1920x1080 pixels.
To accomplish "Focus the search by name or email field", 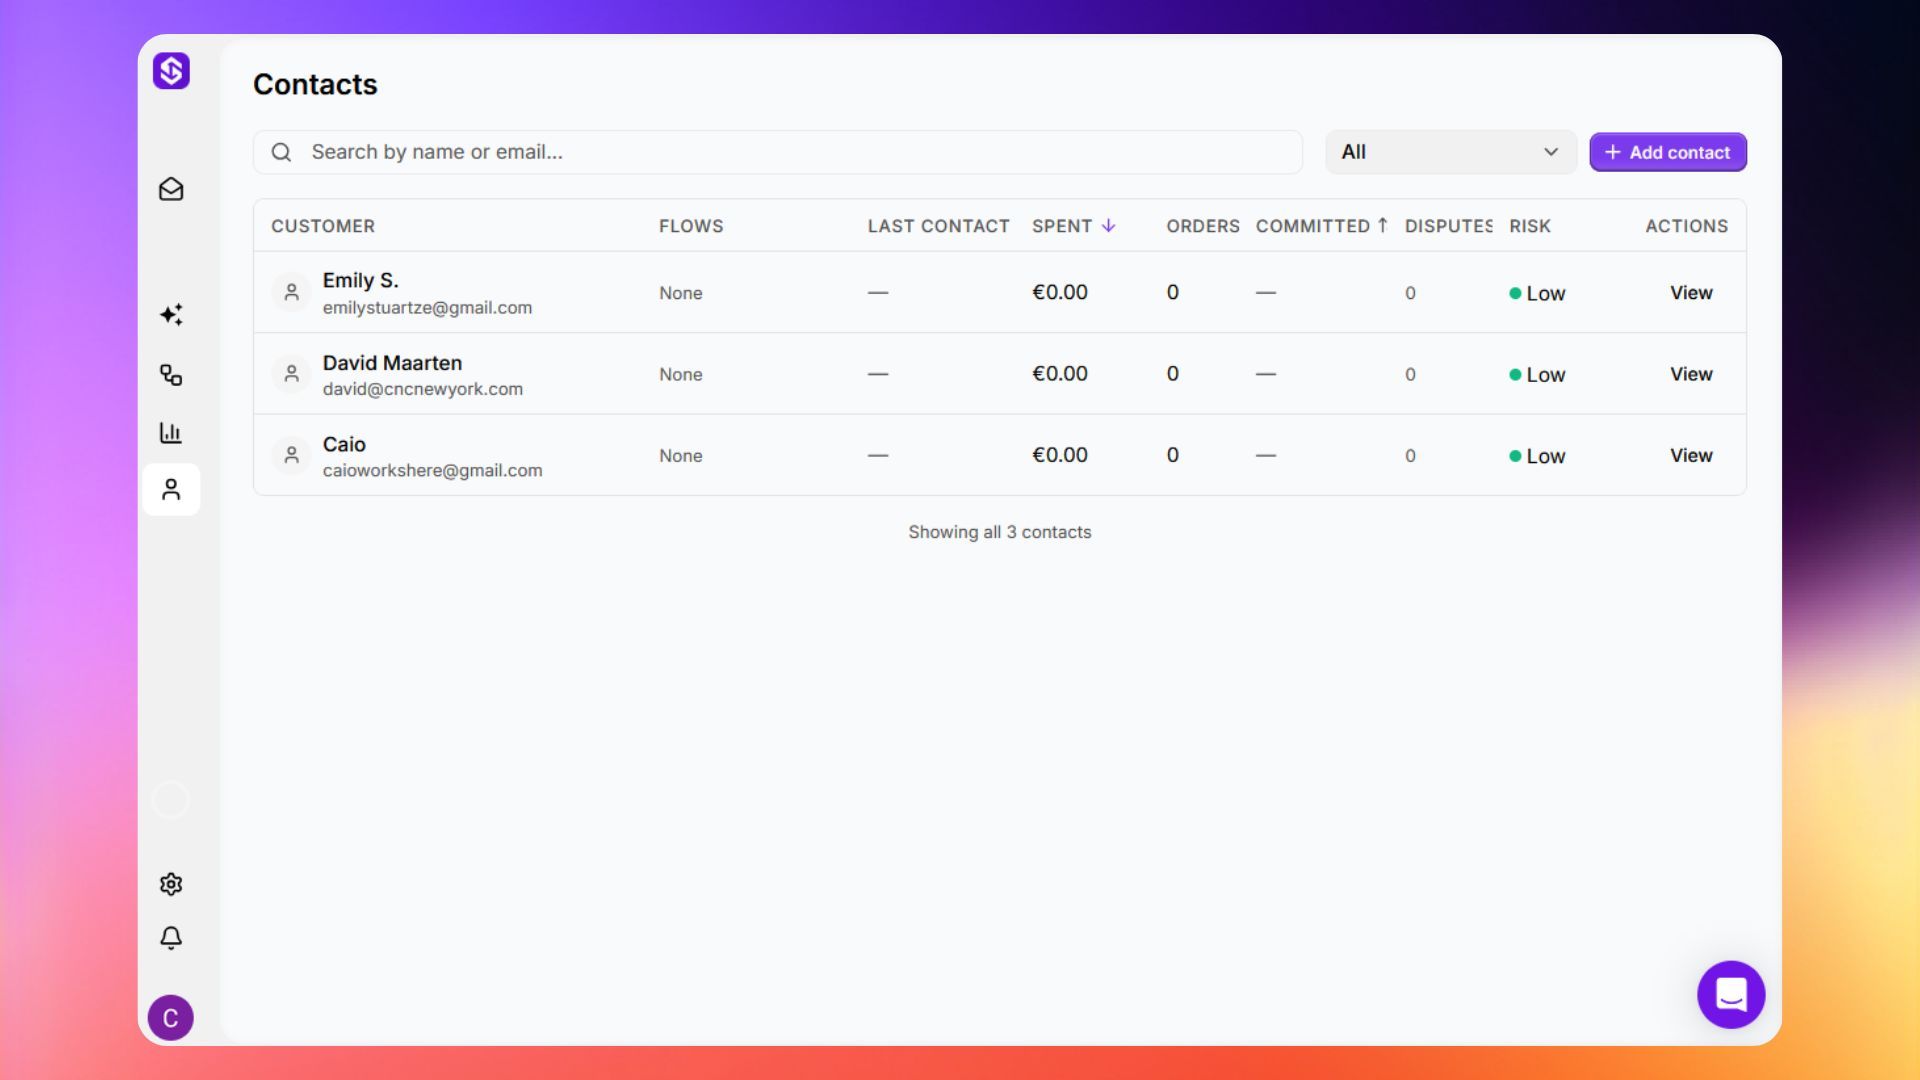I will click(778, 152).
